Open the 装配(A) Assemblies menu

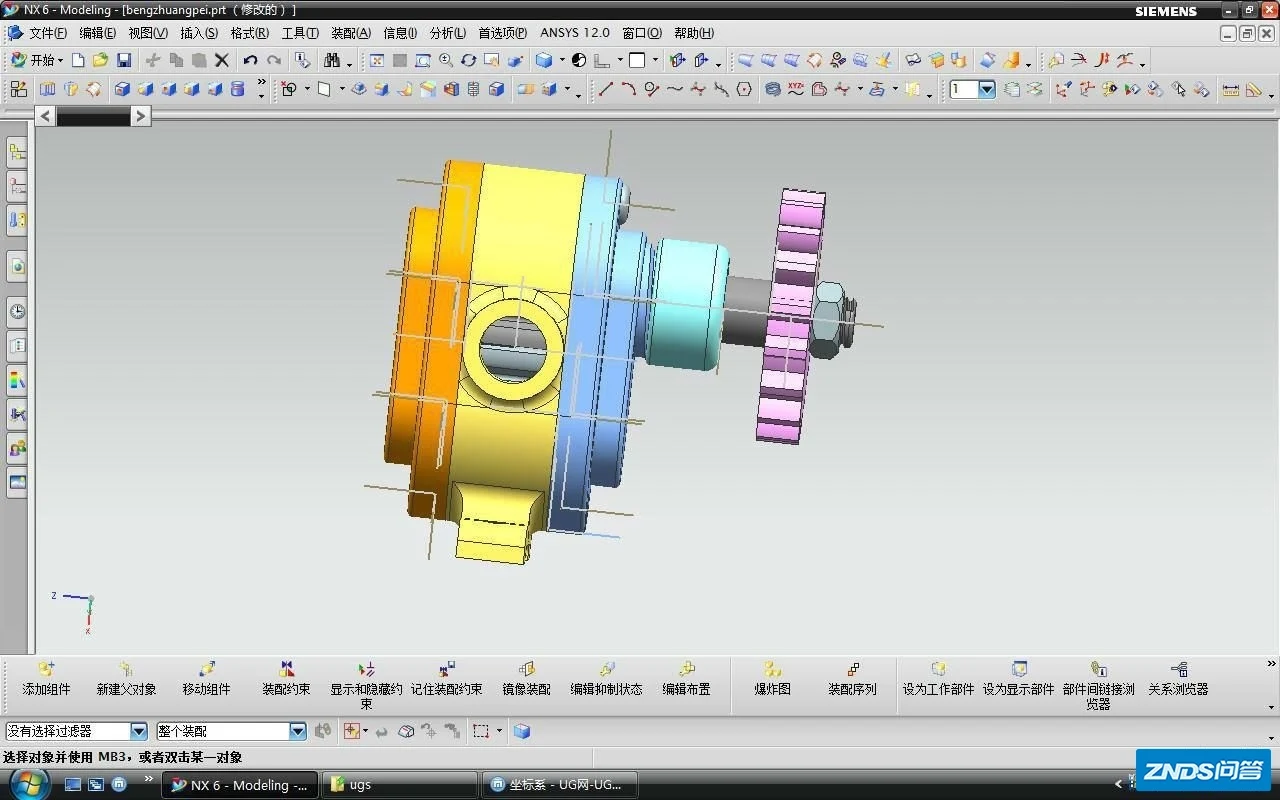click(x=350, y=33)
